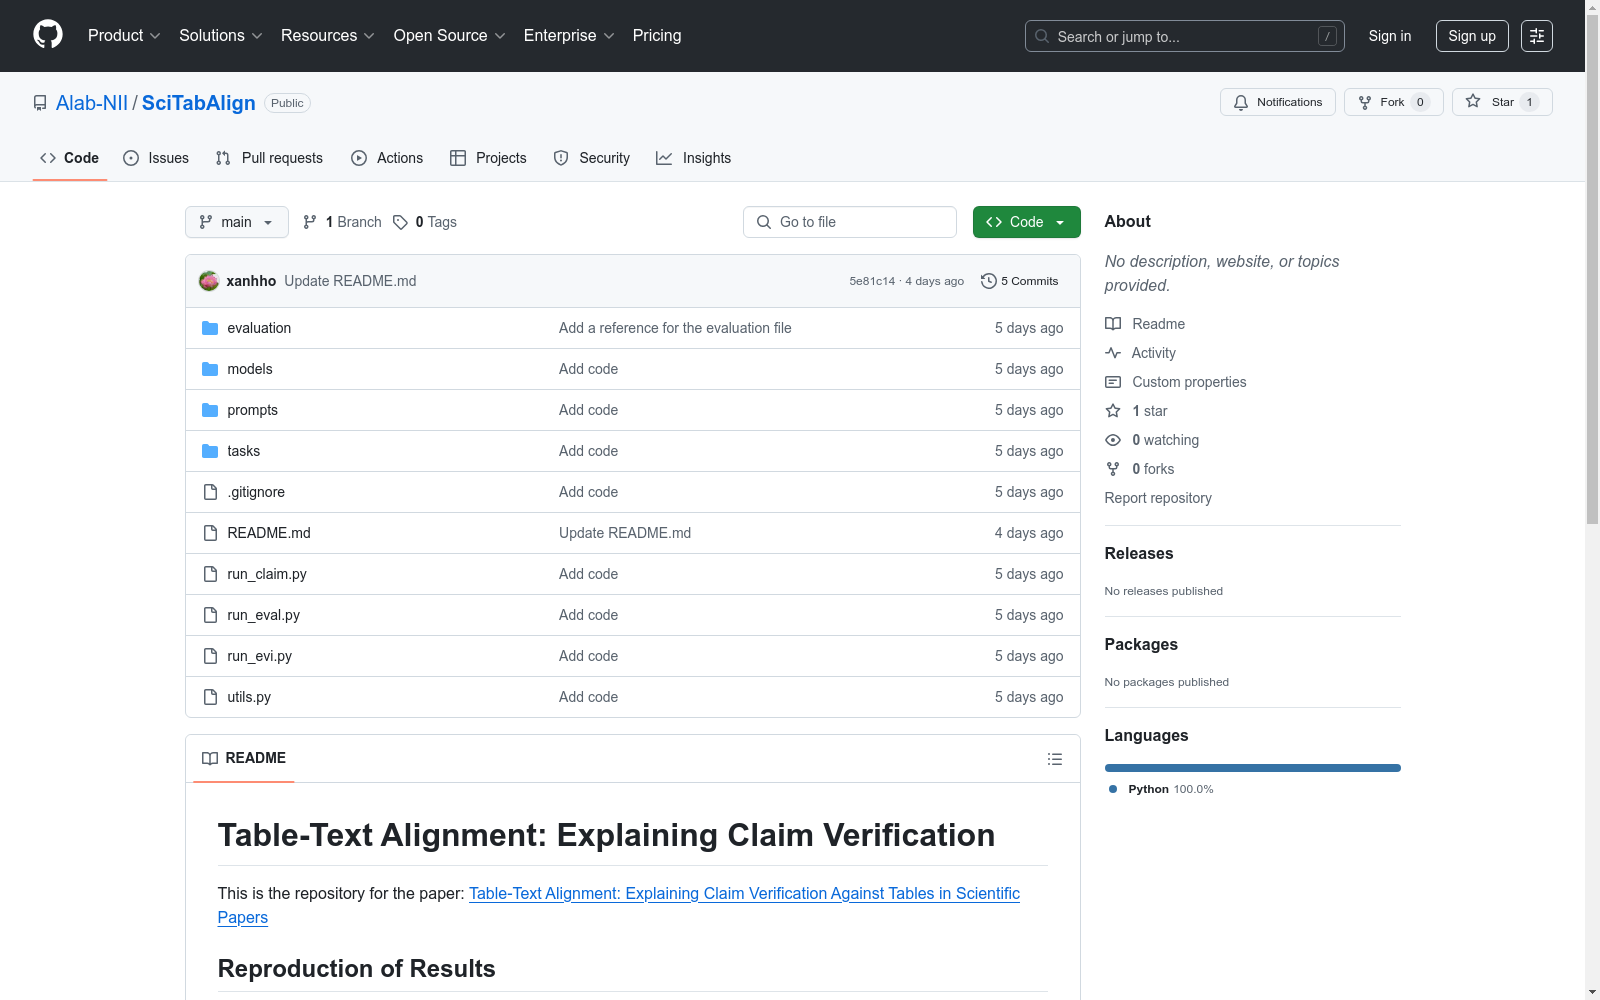Click the run_evi.py file icon

[210, 656]
